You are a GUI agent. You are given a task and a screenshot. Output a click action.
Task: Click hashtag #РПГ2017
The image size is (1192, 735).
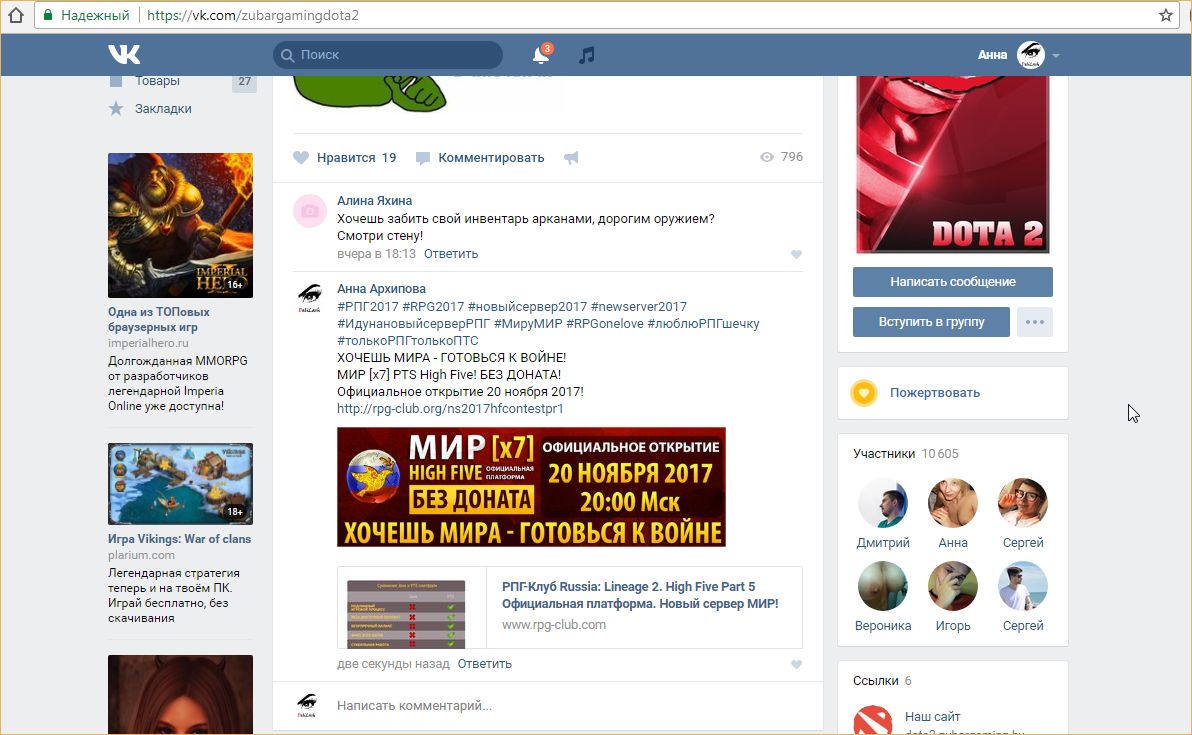[368, 306]
